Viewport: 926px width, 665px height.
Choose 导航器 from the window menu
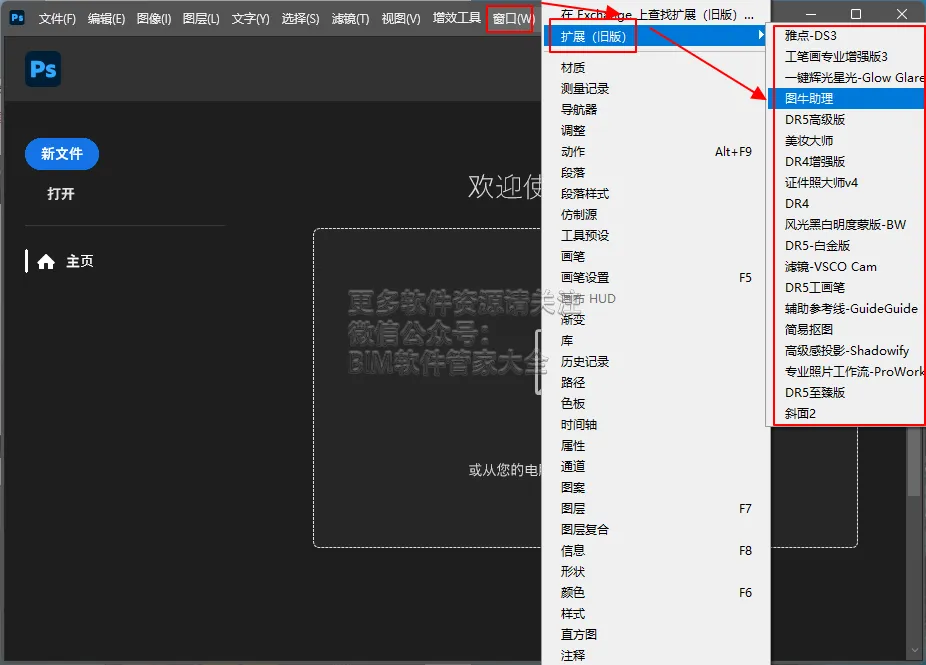(656, 110)
